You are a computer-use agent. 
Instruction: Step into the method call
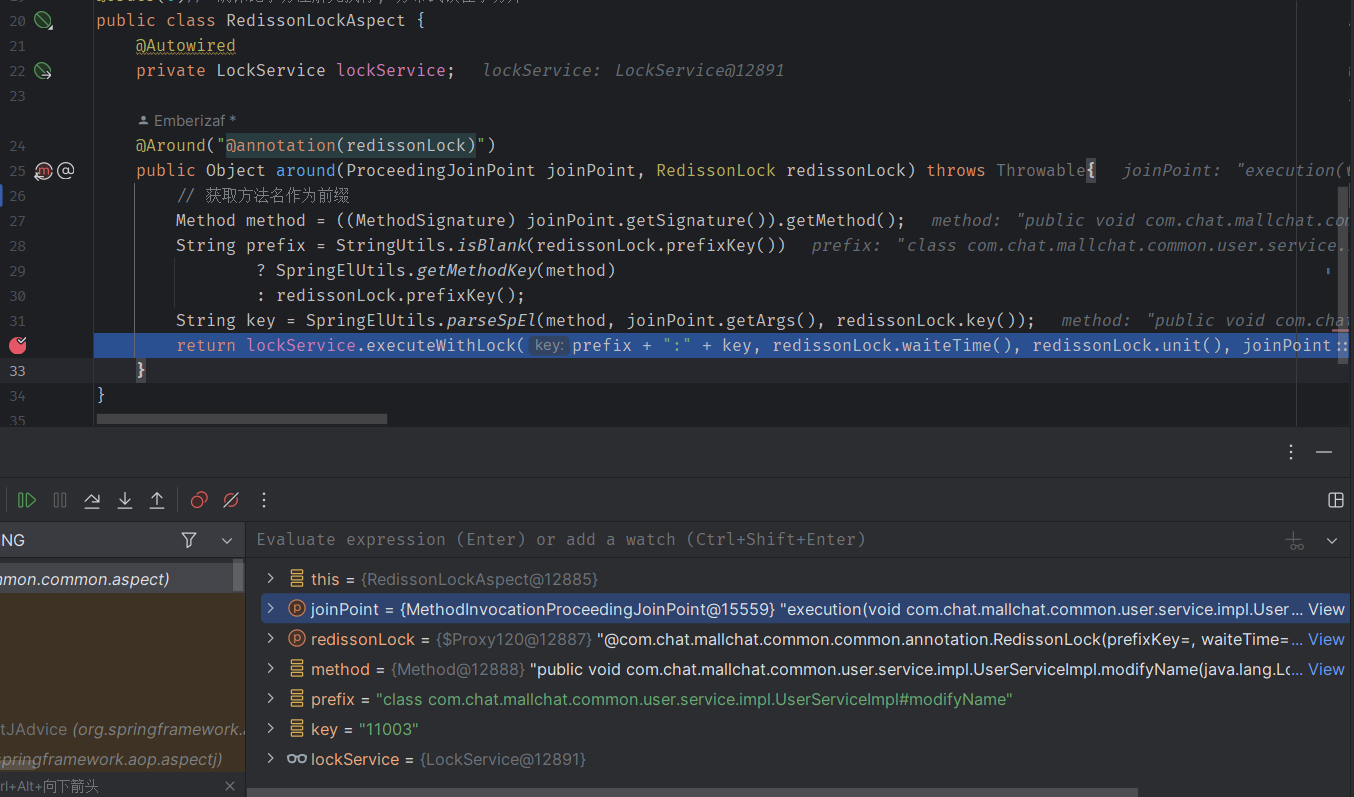click(125, 500)
